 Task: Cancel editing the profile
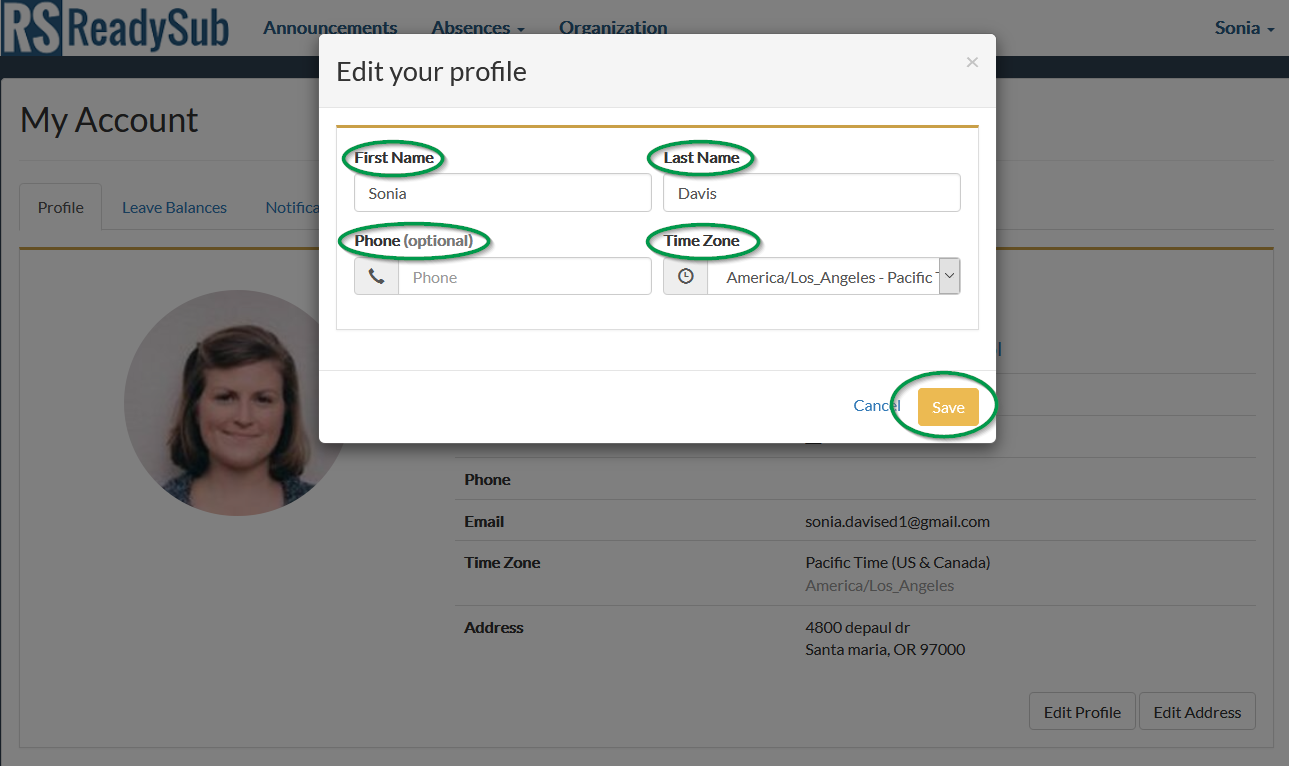pos(875,405)
